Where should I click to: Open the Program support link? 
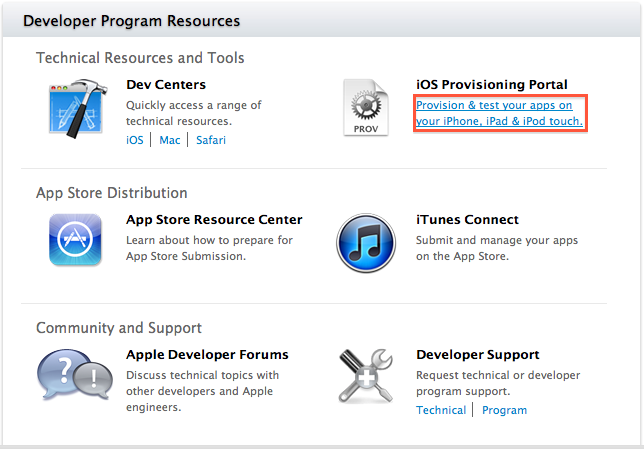pos(504,410)
